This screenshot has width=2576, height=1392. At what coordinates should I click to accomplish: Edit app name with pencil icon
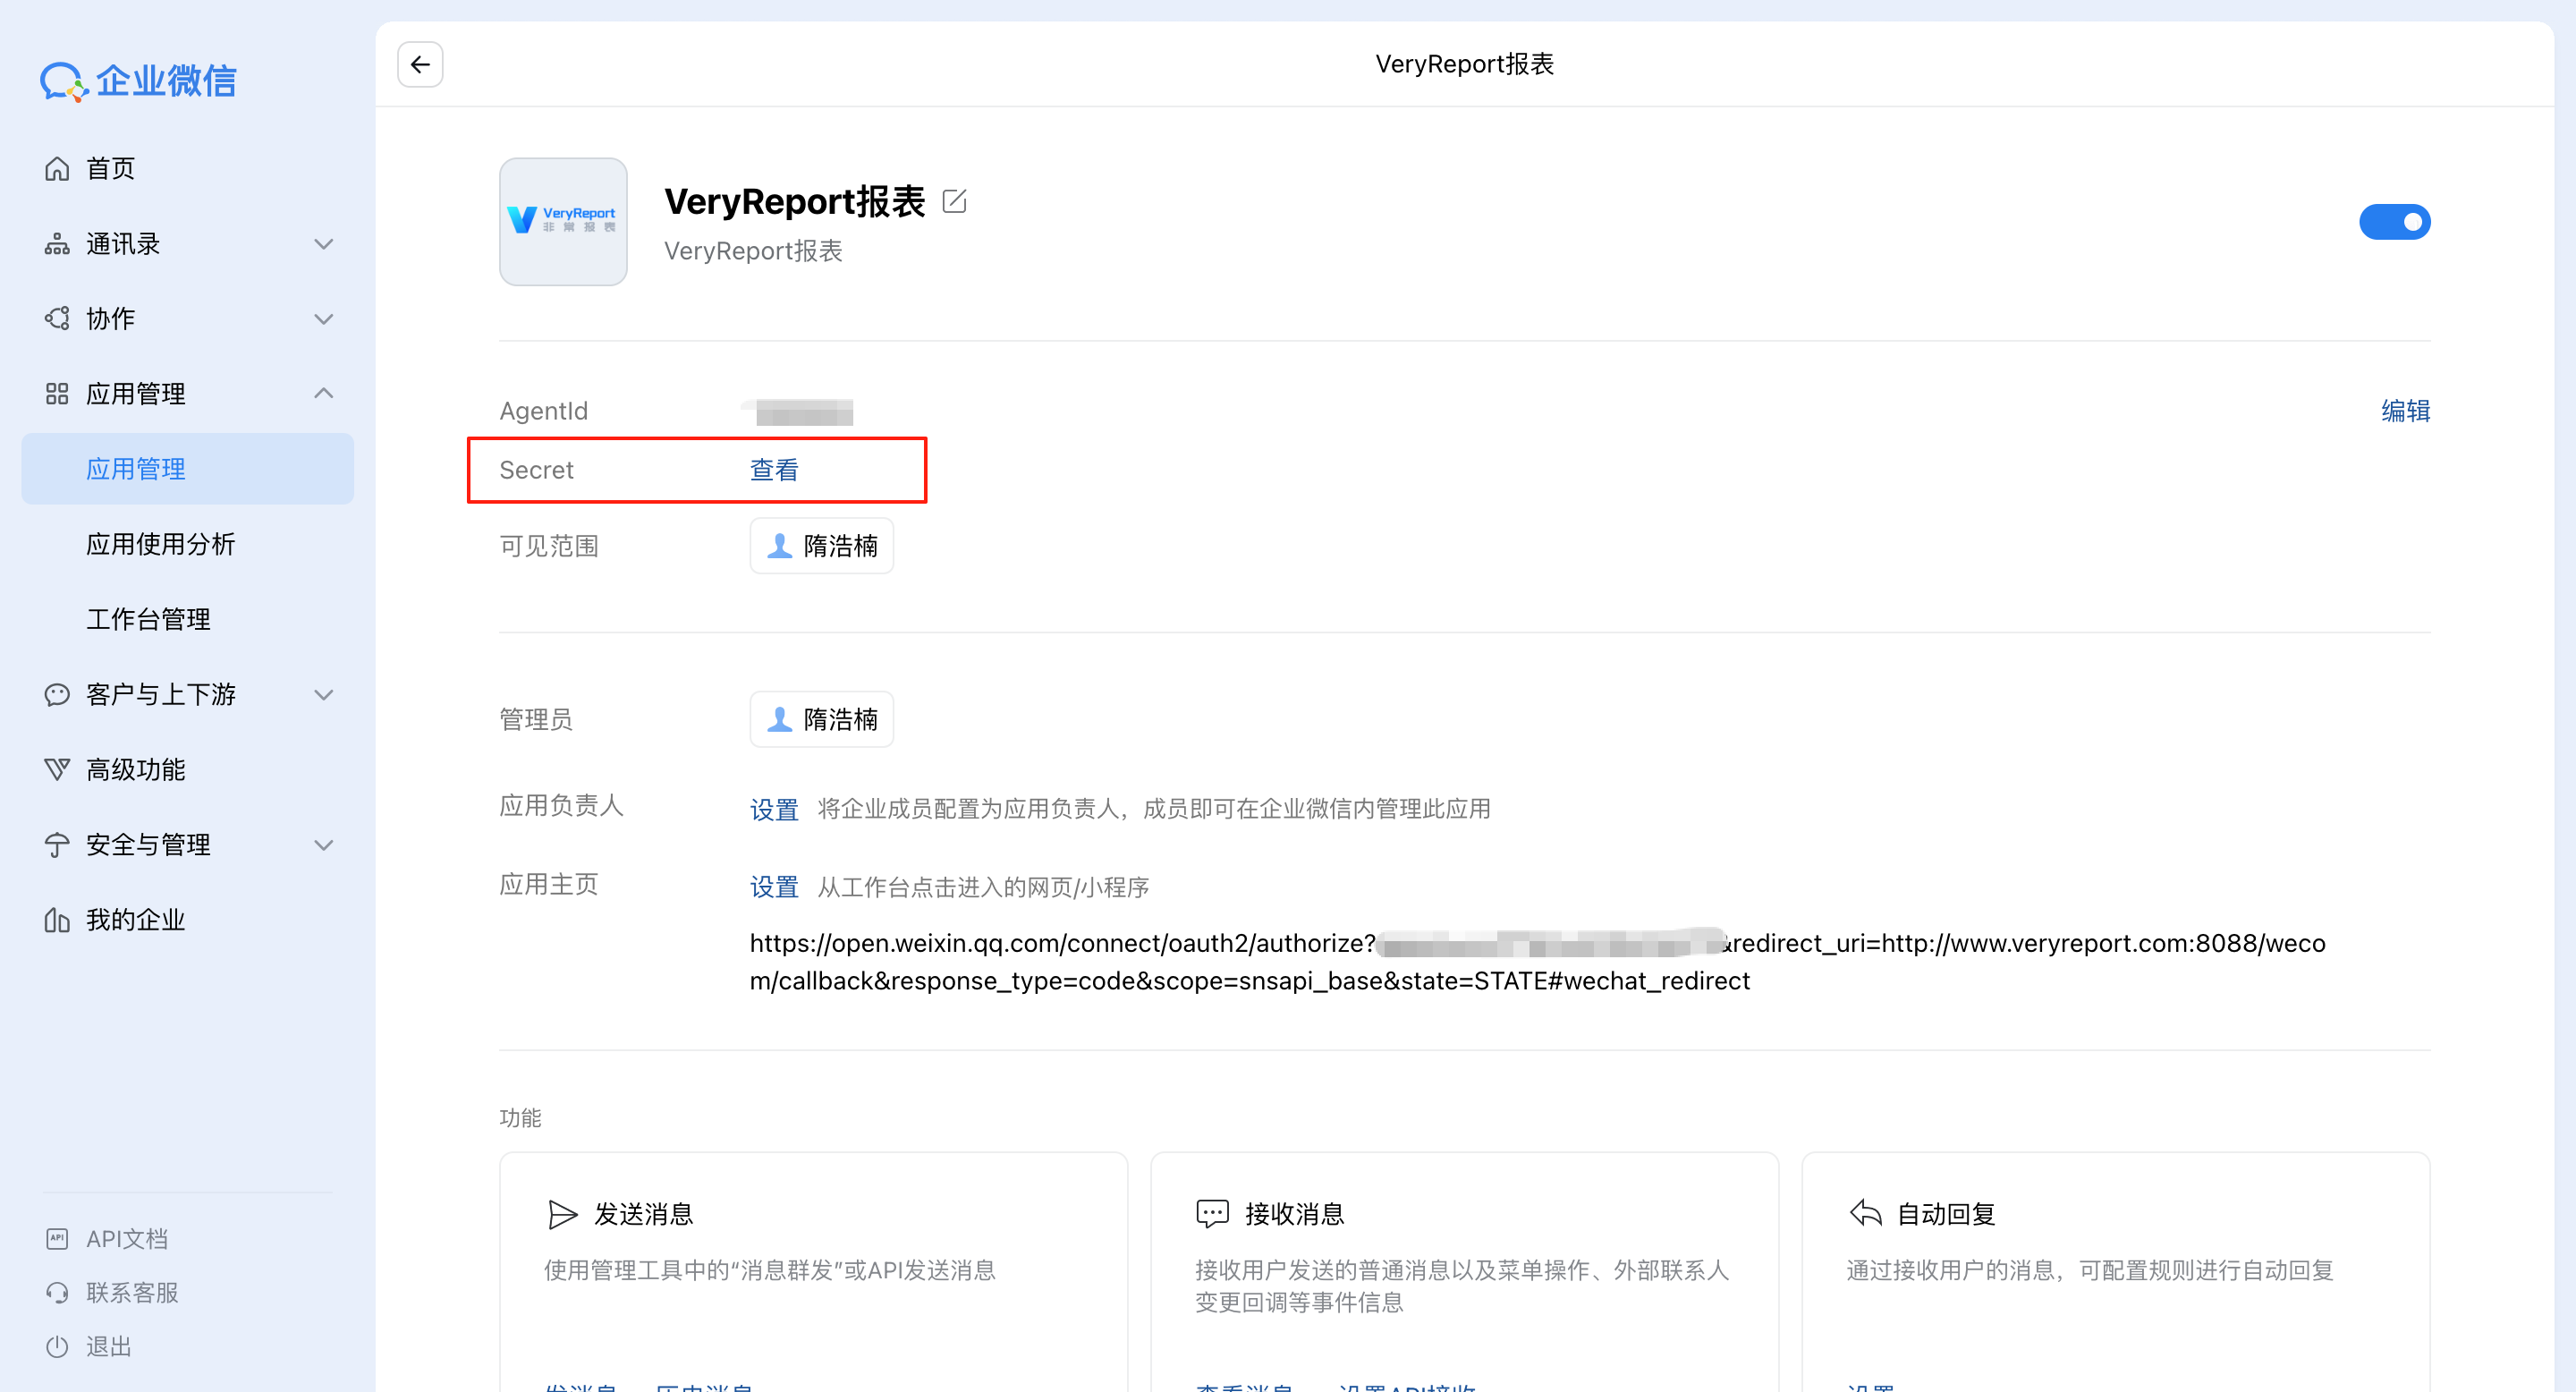(x=955, y=201)
